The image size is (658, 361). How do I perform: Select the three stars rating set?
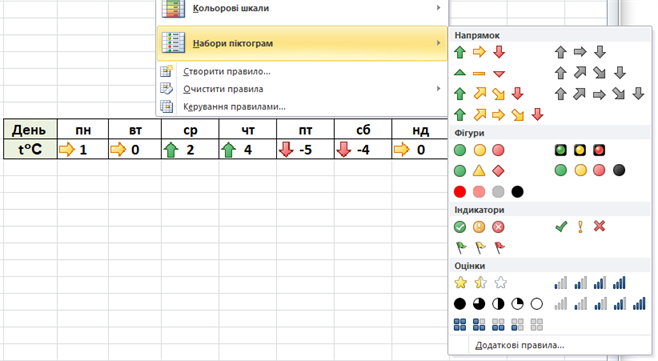pos(480,283)
